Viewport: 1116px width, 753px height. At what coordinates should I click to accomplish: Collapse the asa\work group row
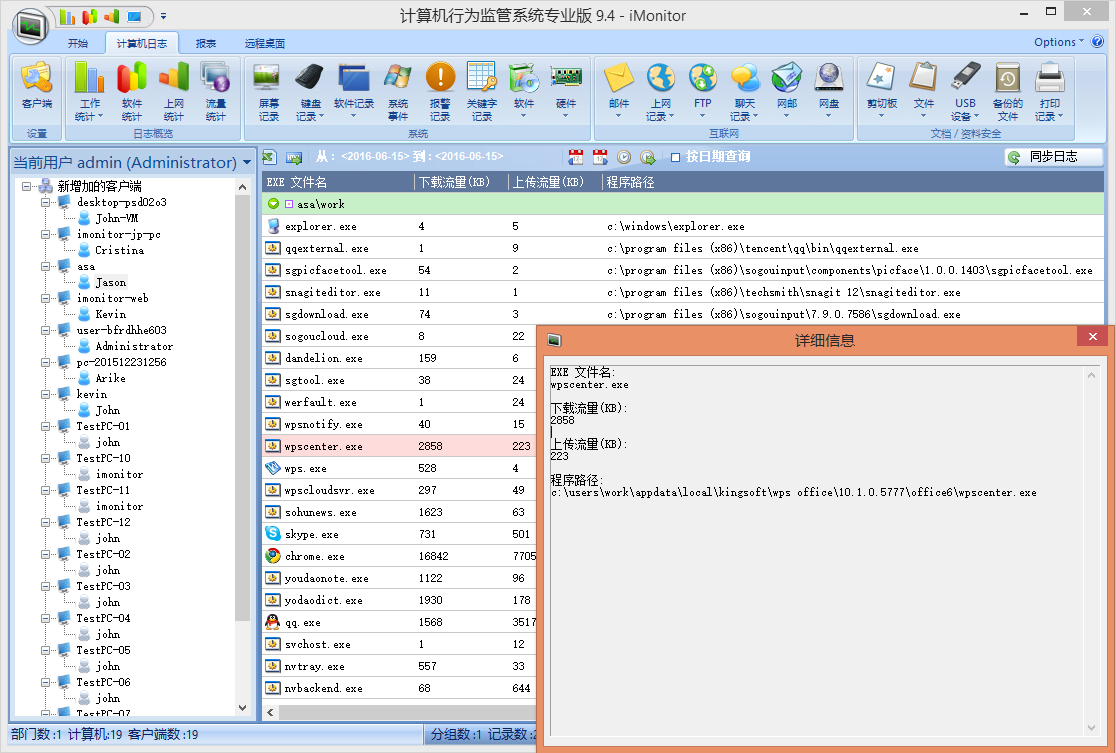(273, 204)
